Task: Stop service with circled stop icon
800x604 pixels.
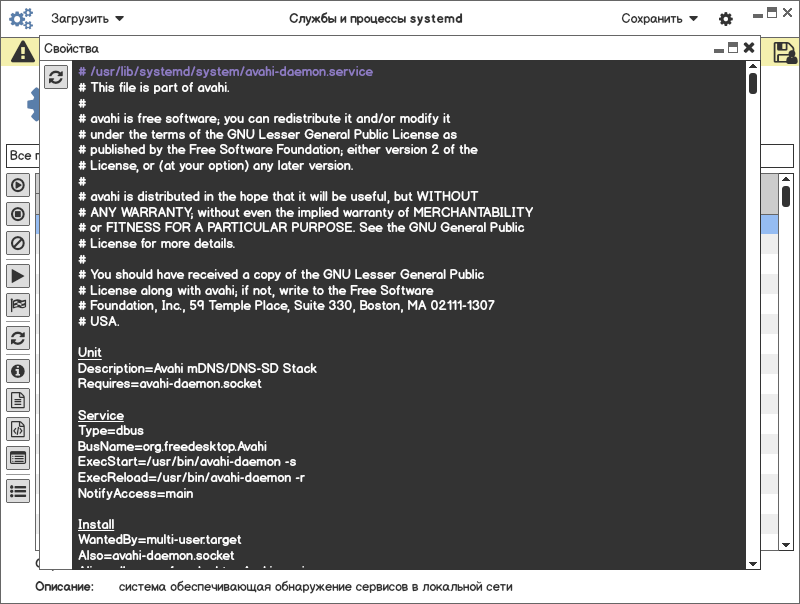Action: coord(18,214)
